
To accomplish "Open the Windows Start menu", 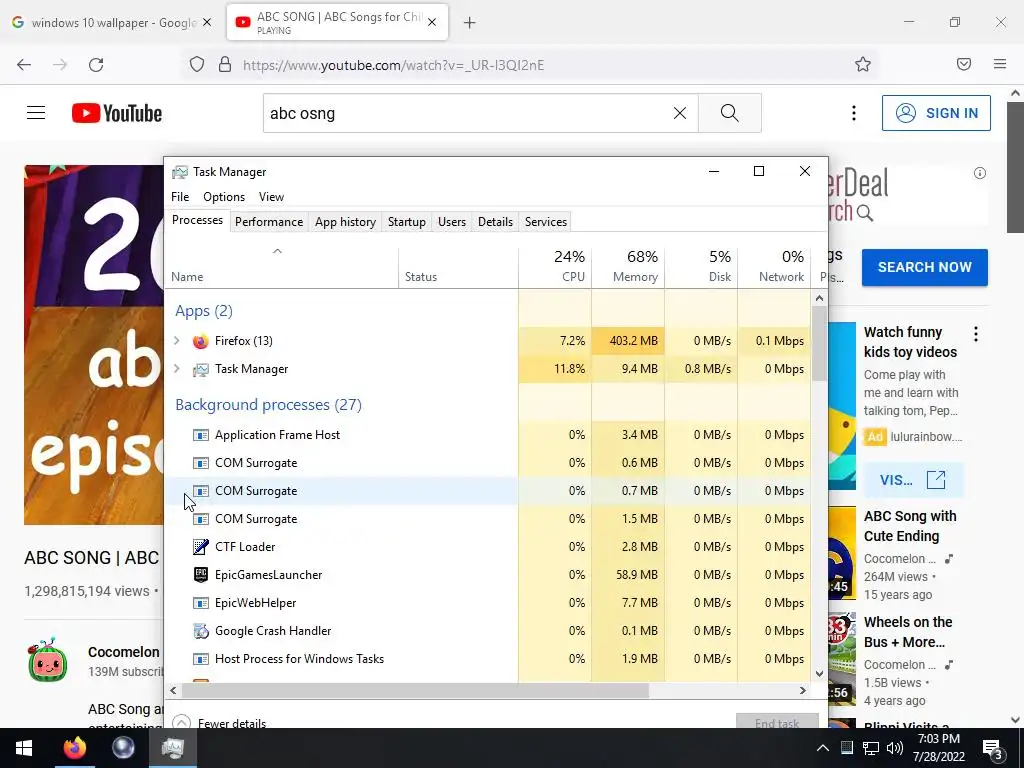I will click(24, 748).
